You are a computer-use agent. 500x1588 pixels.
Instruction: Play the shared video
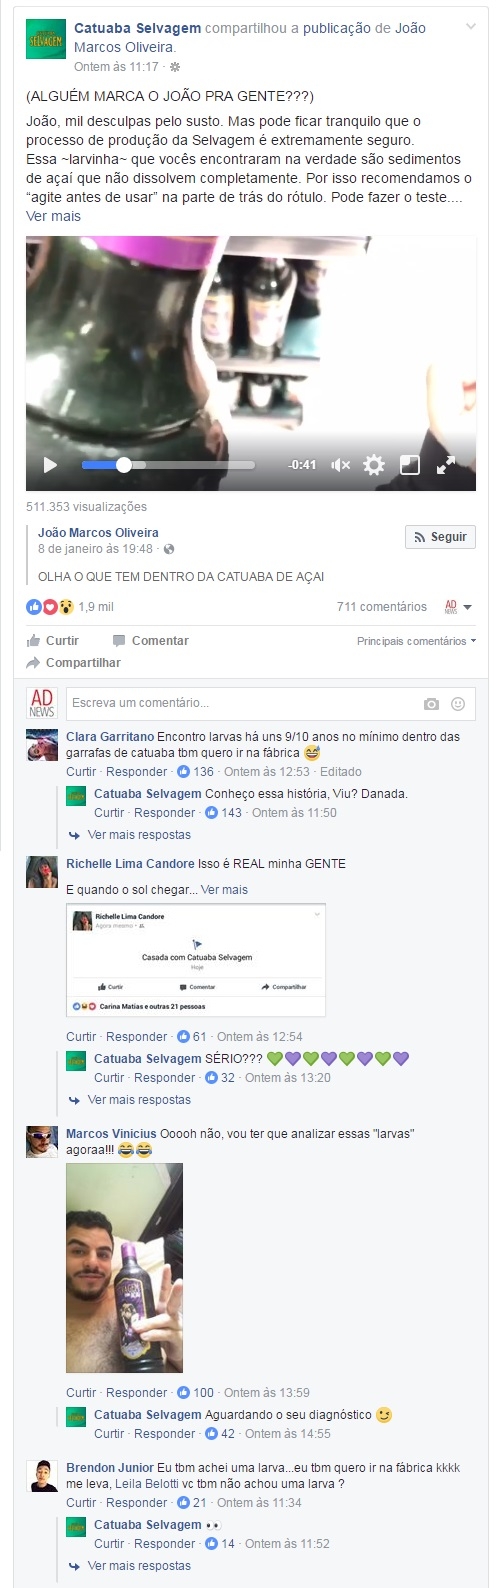(x=50, y=465)
